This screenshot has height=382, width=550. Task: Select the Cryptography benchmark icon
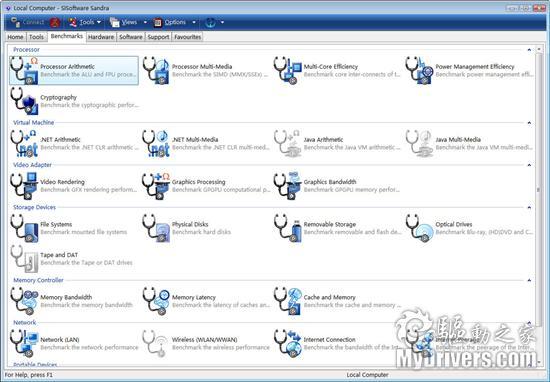pos(24,101)
